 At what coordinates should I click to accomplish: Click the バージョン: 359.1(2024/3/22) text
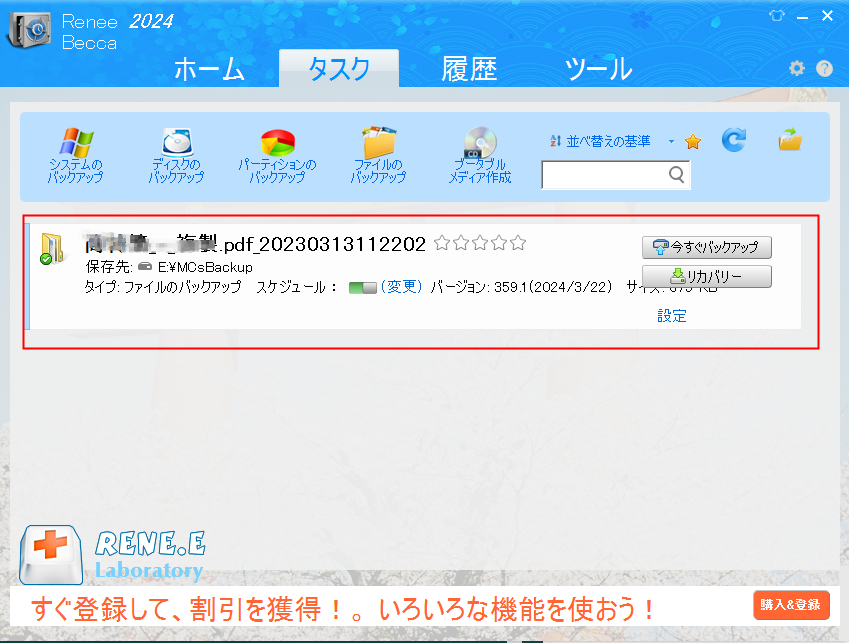coord(521,287)
